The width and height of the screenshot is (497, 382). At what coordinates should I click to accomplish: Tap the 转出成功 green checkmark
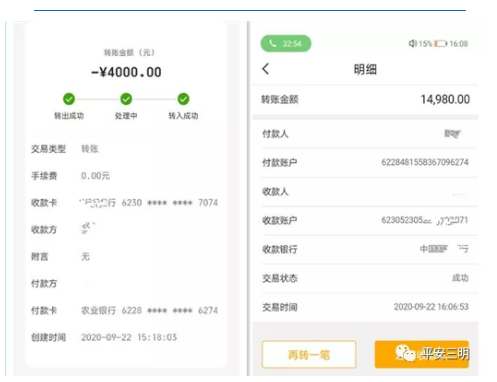coord(69,99)
